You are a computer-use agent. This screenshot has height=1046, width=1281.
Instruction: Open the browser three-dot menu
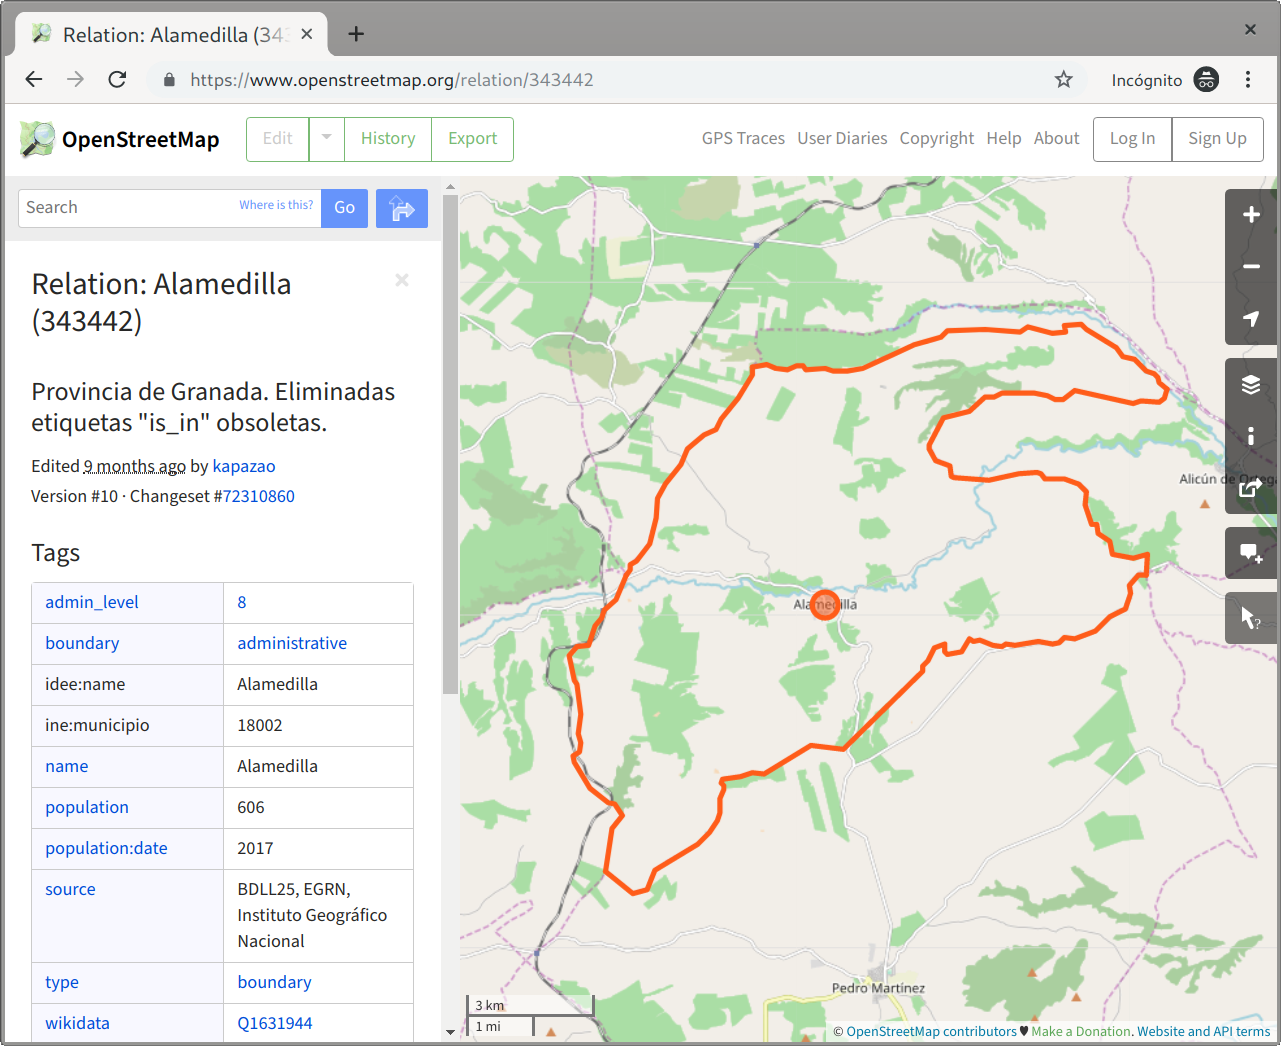pyautogui.click(x=1248, y=79)
